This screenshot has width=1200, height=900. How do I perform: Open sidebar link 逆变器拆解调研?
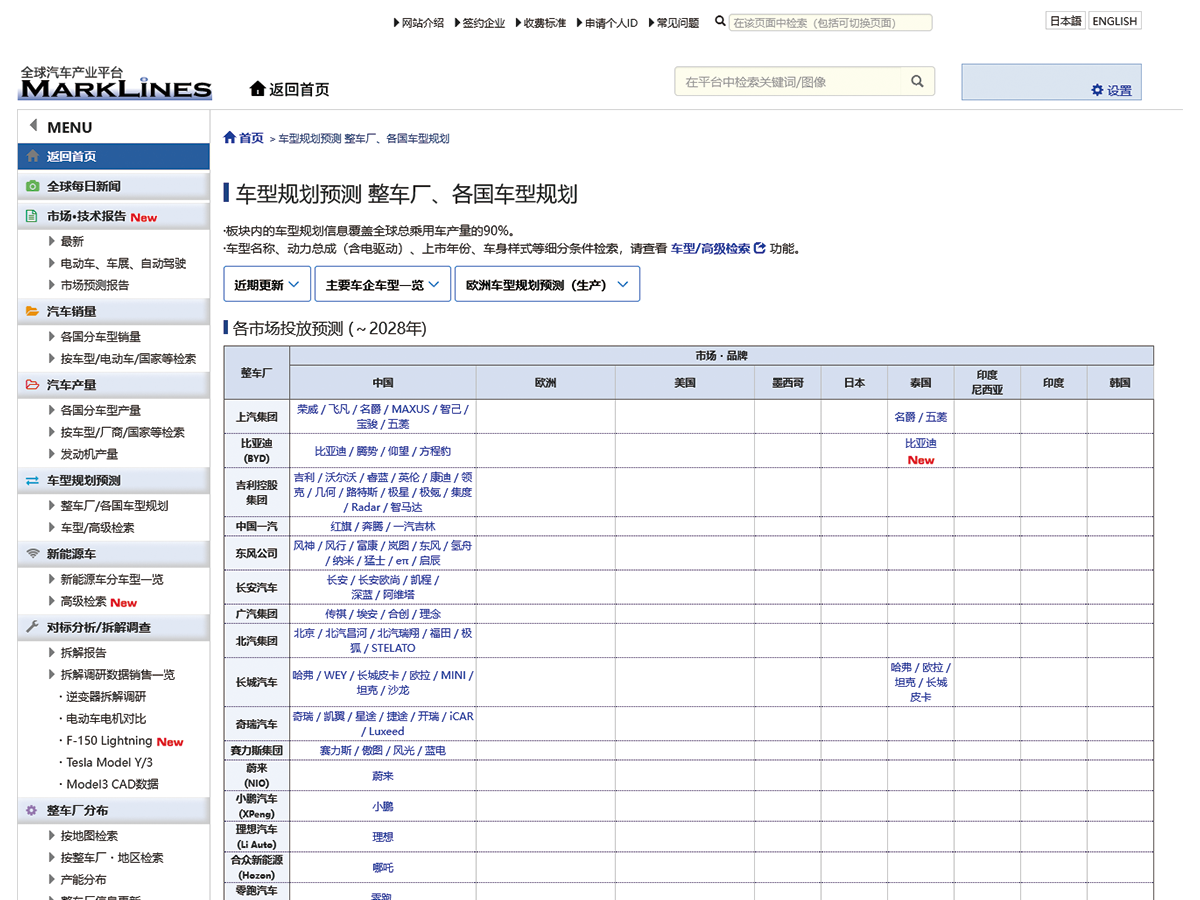105,697
